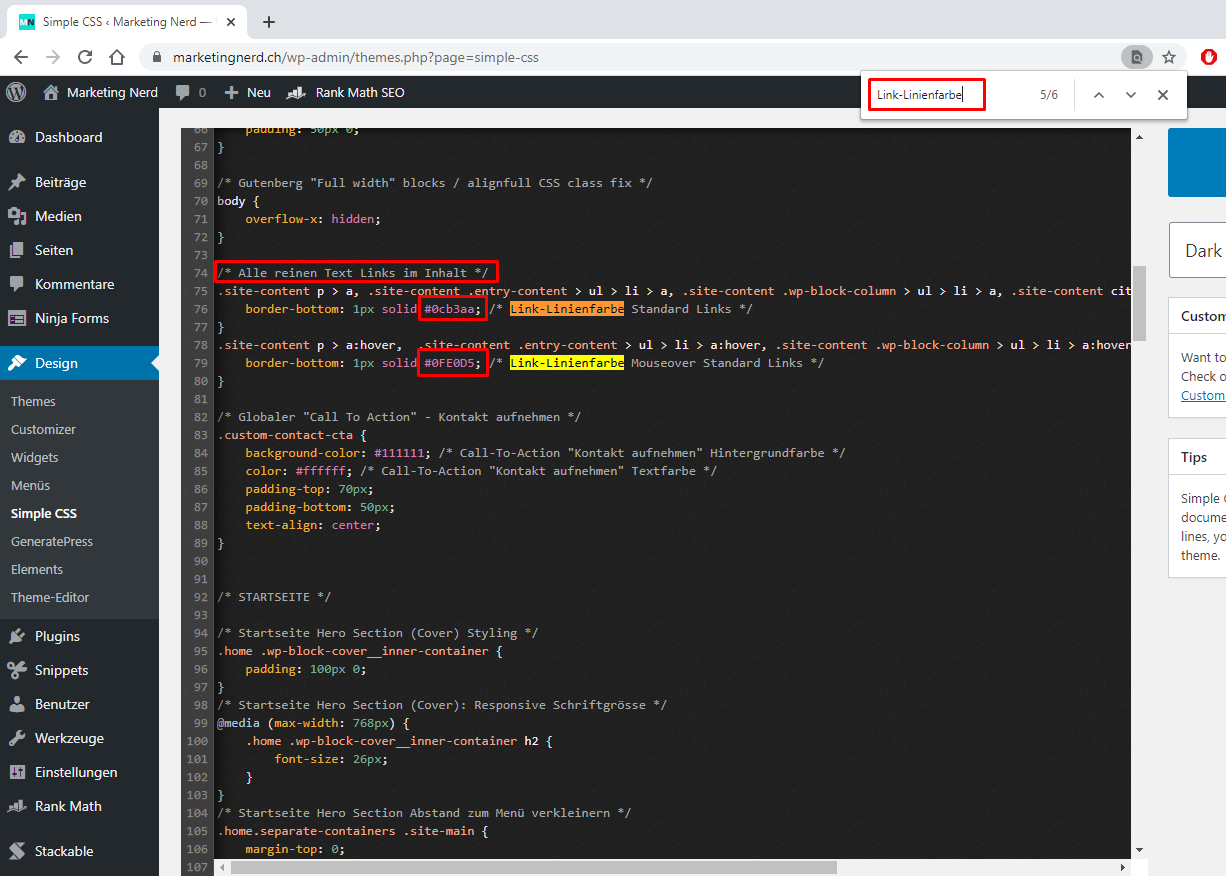
Task: Open the Themes submenu
Action: 33,401
